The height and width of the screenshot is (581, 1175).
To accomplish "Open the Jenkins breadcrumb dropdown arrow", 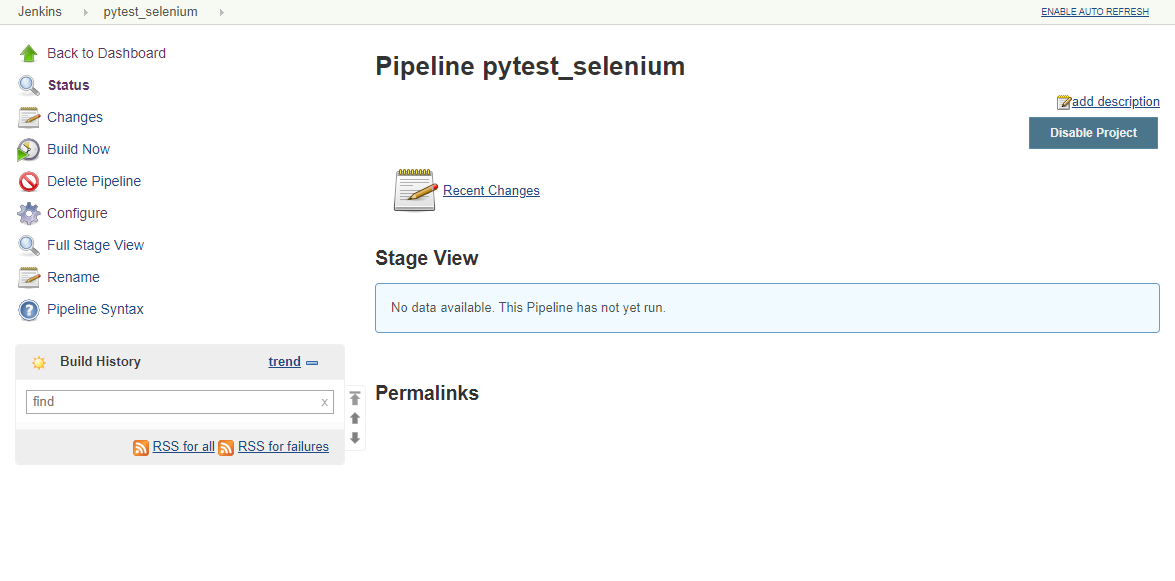I will pos(86,12).
